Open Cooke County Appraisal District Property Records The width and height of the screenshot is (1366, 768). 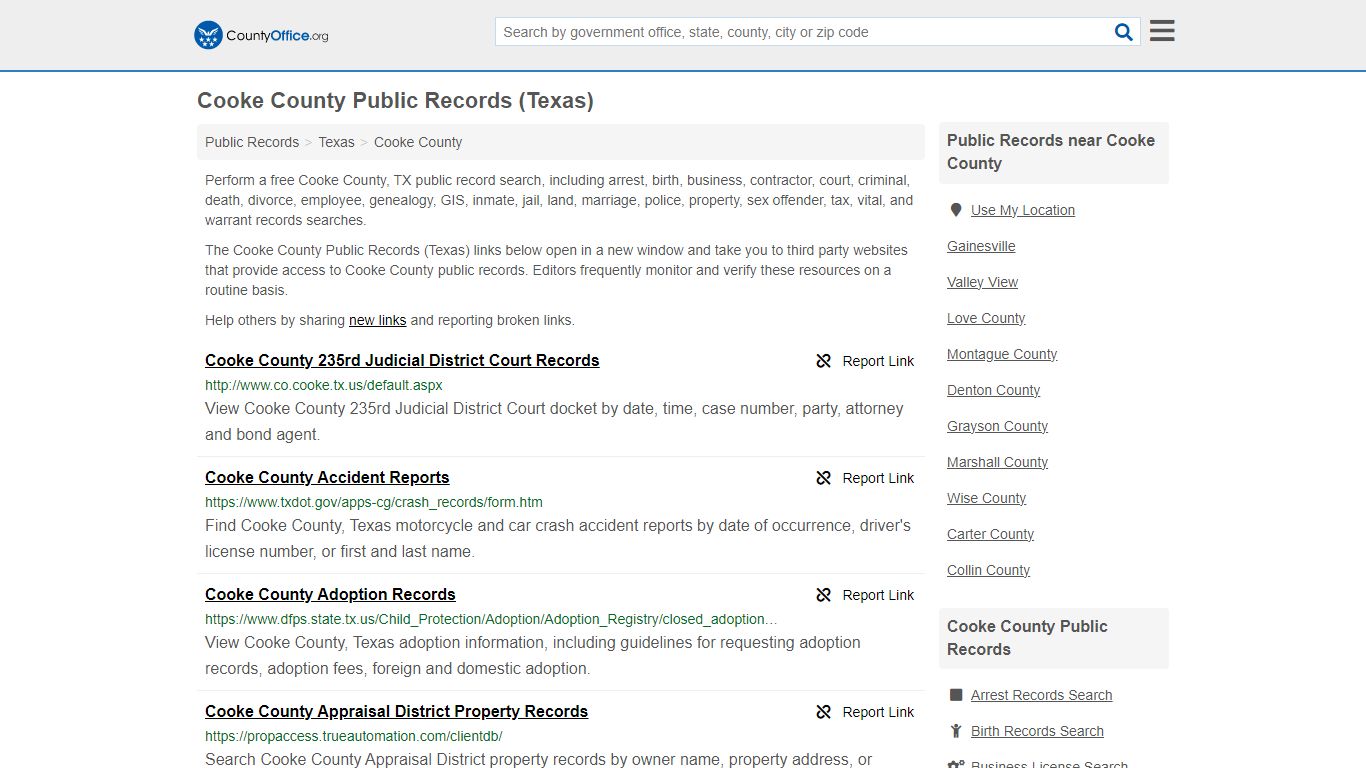coord(396,711)
